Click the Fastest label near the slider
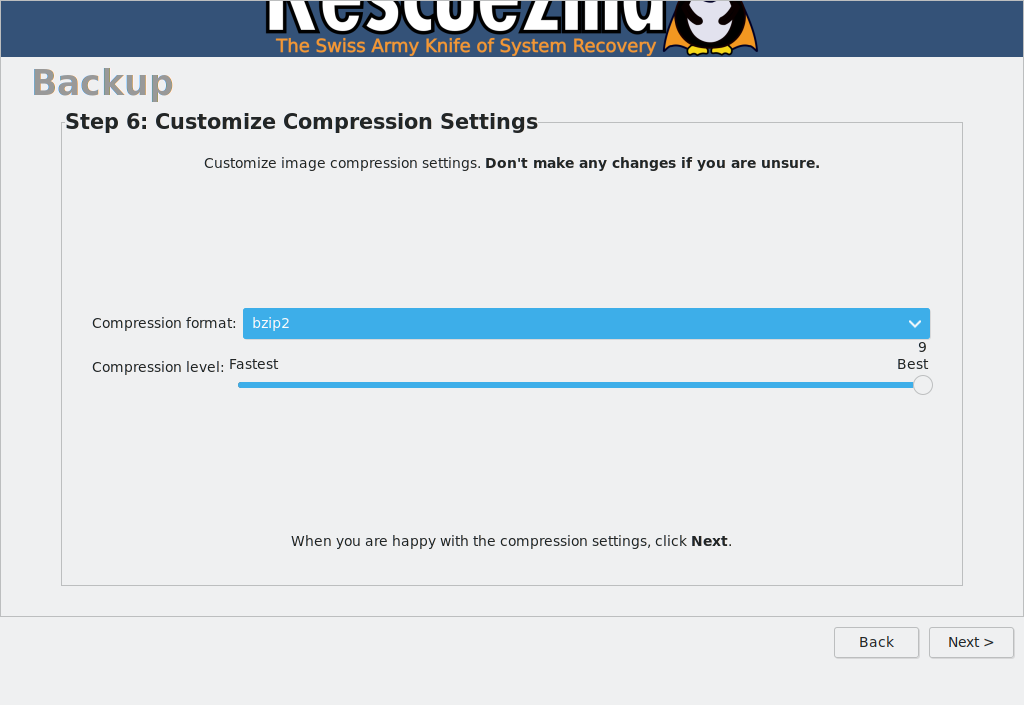 (253, 363)
